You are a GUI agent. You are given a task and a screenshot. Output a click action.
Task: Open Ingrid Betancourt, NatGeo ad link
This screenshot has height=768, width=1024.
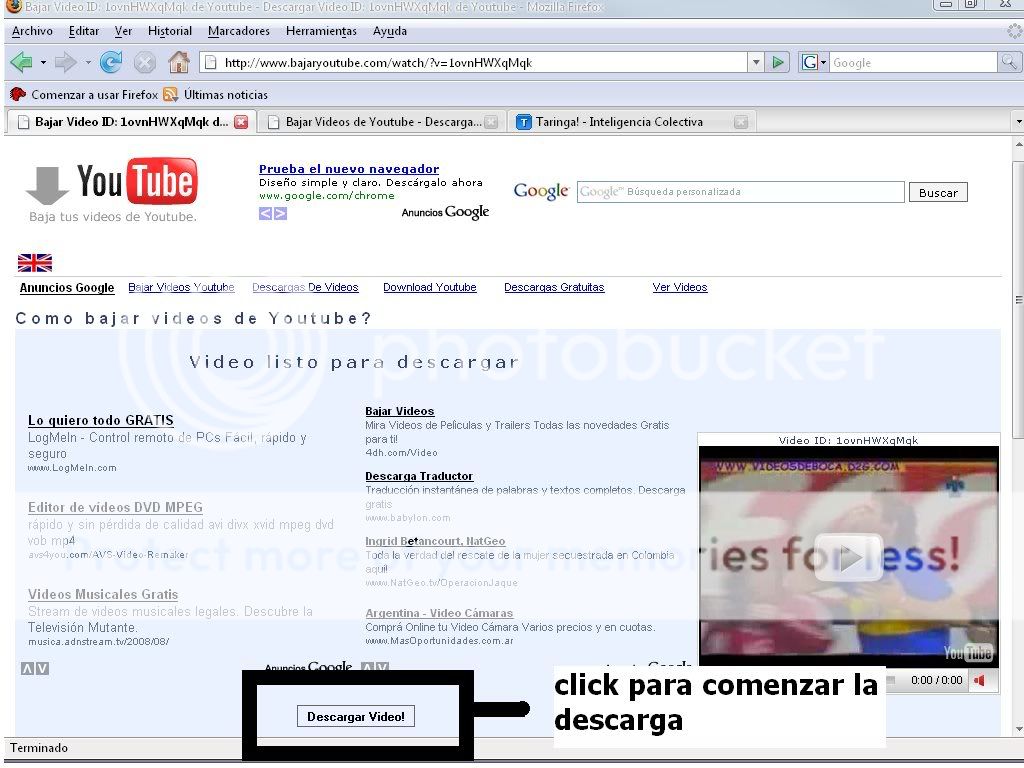435,541
